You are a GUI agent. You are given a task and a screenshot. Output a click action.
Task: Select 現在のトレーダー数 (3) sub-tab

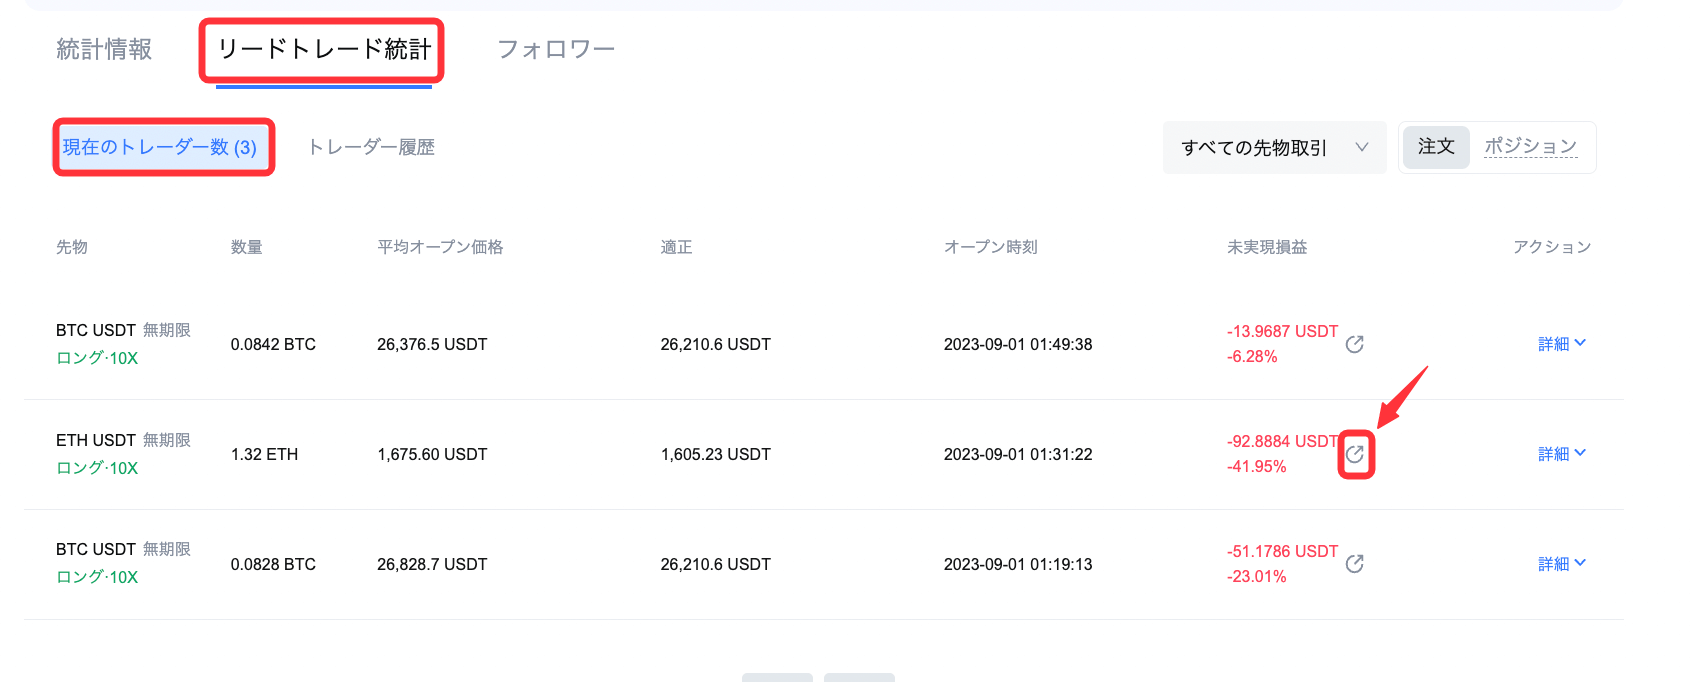click(160, 147)
